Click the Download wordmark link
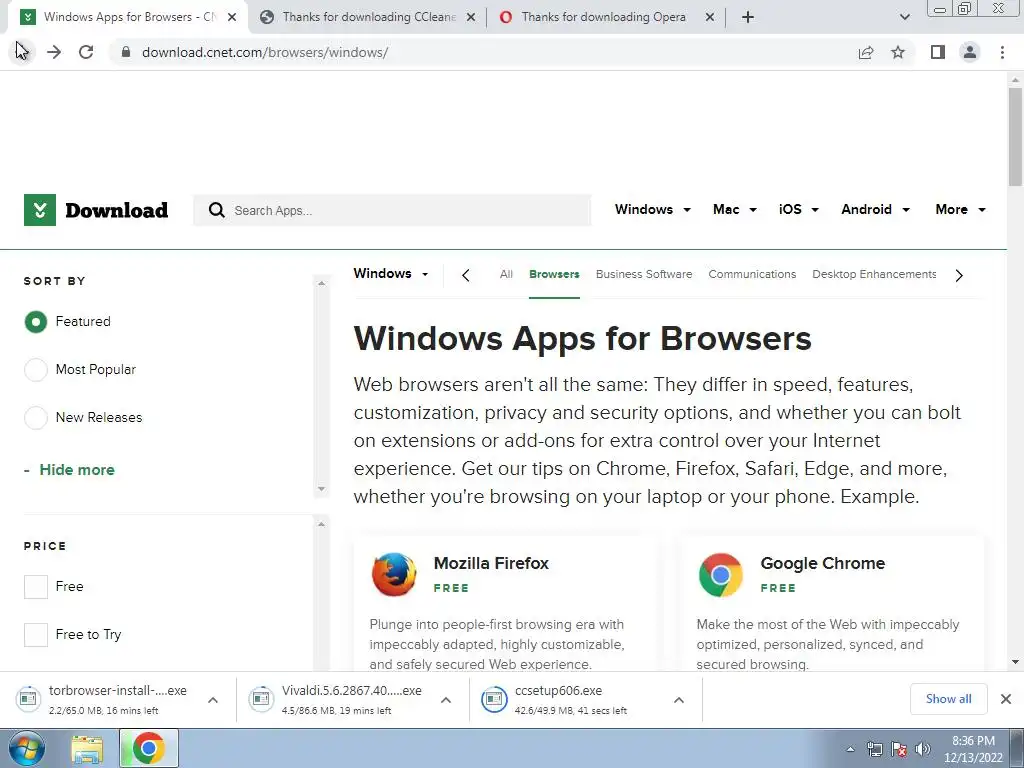This screenshot has width=1024, height=768. [x=117, y=210]
